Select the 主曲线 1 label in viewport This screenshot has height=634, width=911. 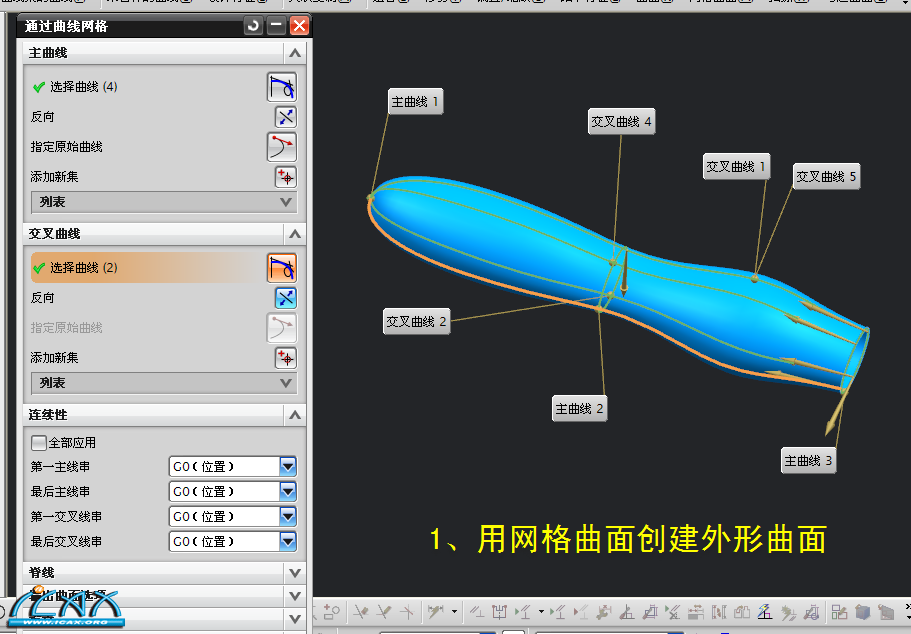(x=415, y=102)
